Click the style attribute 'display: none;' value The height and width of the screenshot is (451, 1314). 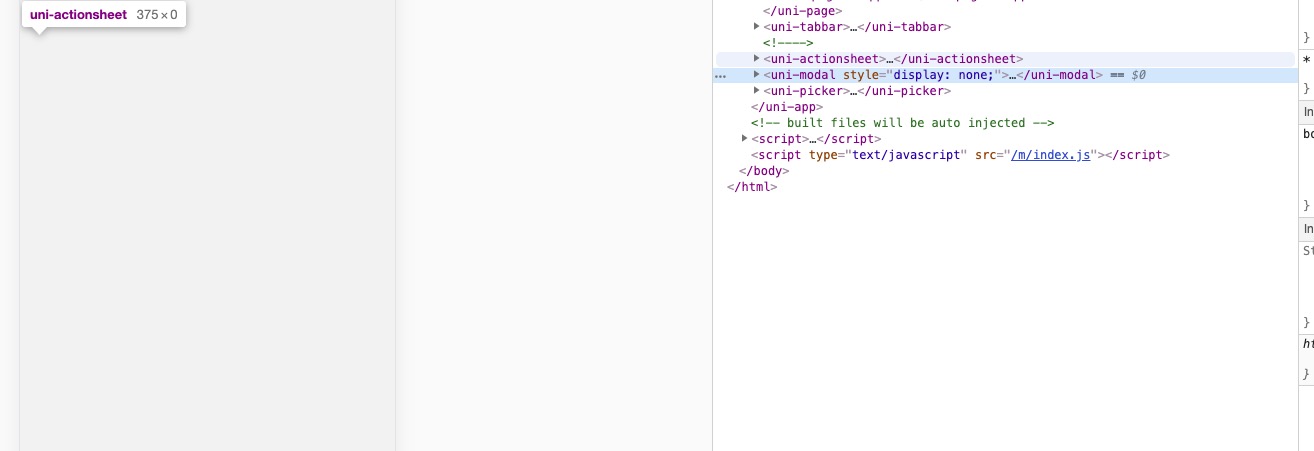click(x=943, y=75)
